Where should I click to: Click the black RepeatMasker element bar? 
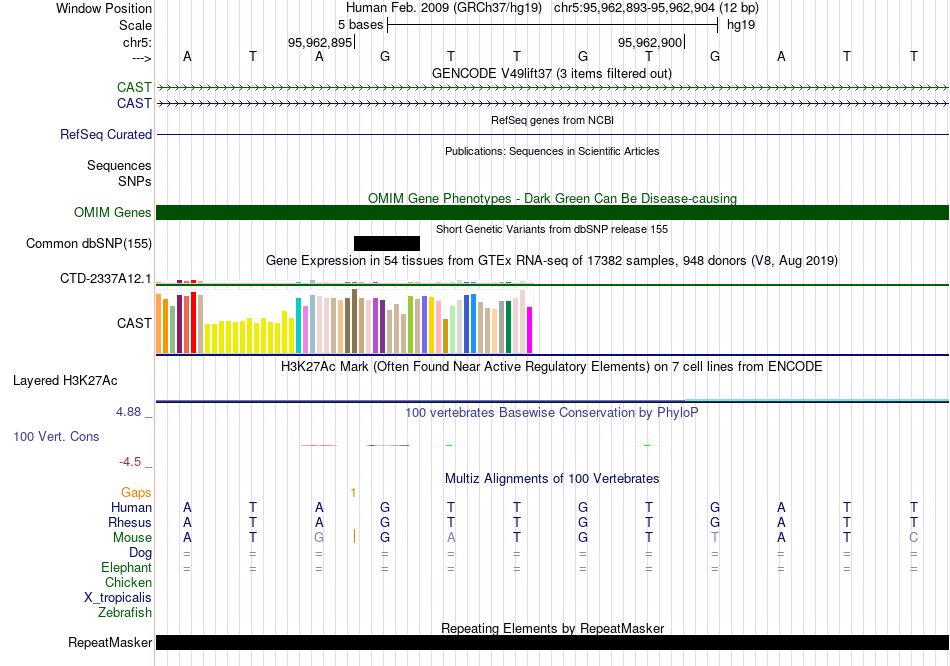point(552,642)
